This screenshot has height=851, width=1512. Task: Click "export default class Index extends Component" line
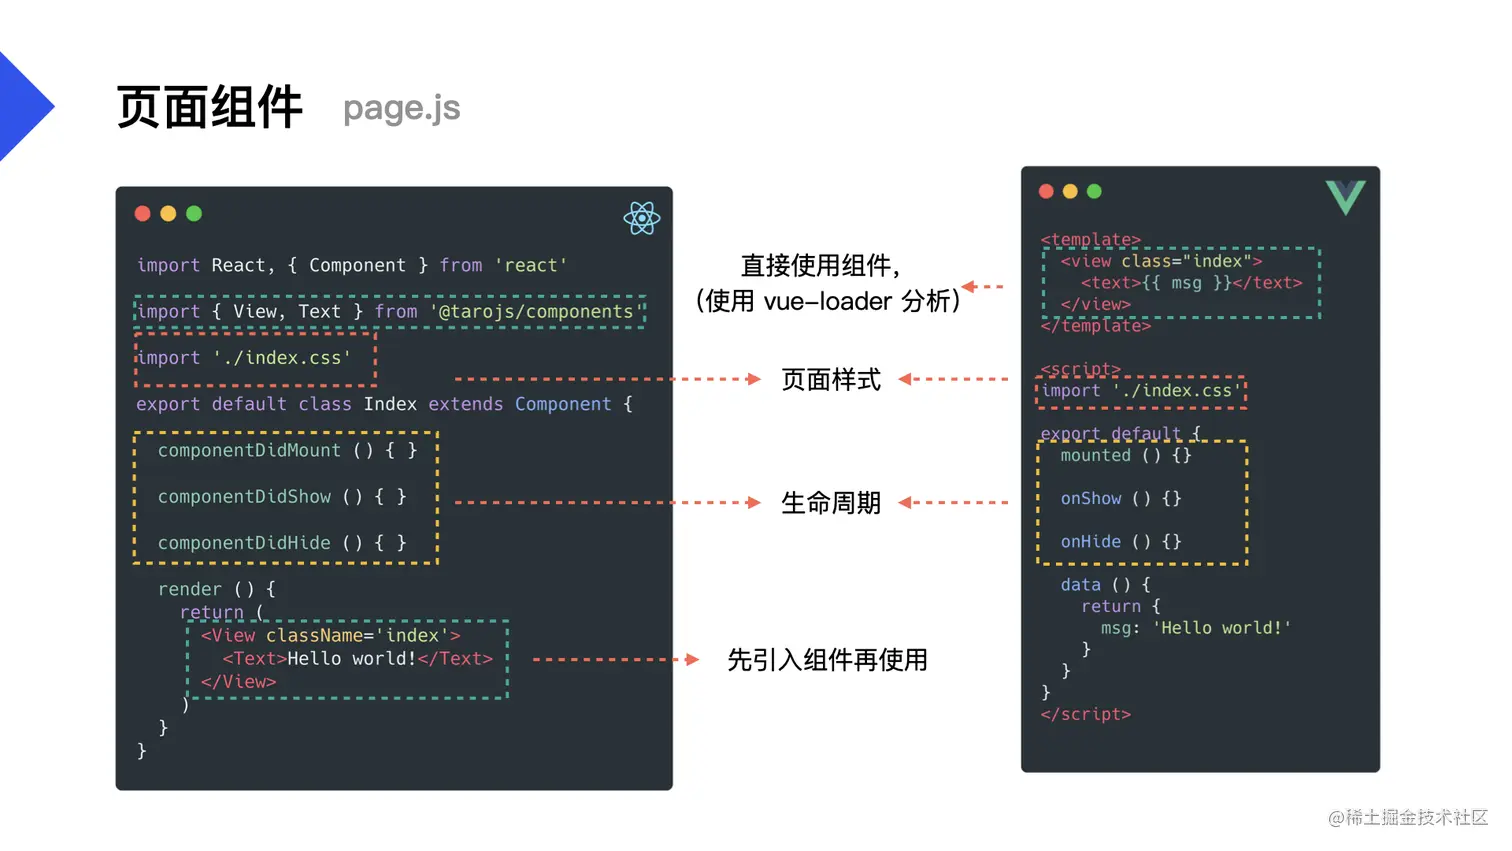(x=384, y=404)
